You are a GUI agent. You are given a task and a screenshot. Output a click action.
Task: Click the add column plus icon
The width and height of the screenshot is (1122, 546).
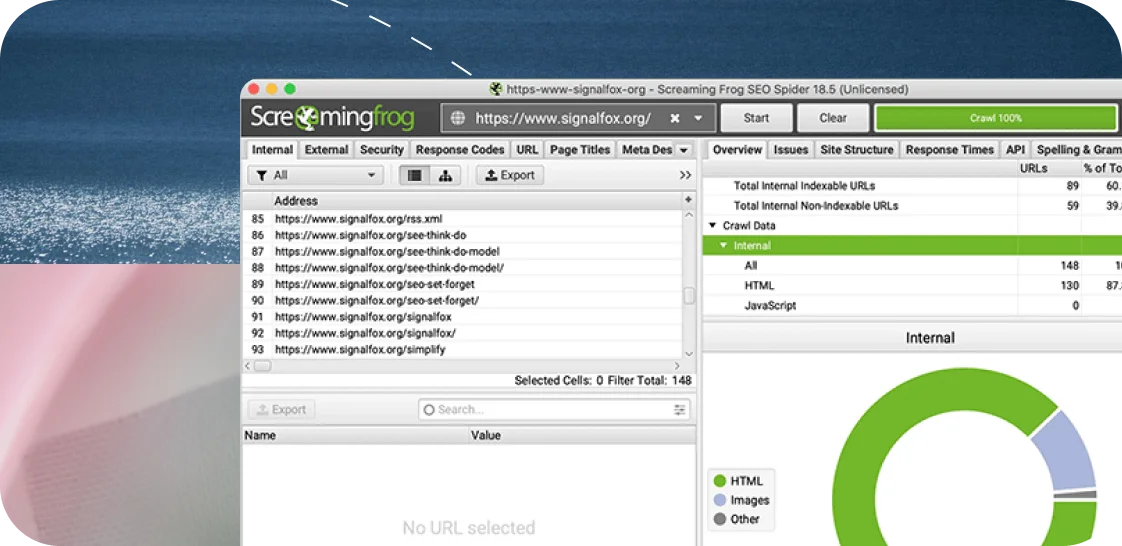click(688, 200)
